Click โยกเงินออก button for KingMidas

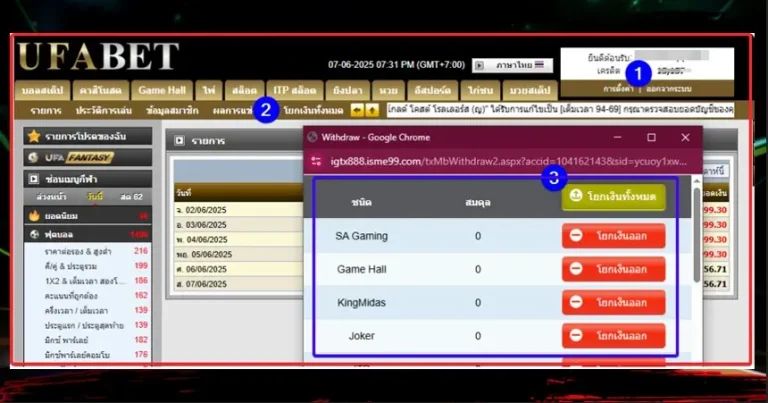point(613,302)
